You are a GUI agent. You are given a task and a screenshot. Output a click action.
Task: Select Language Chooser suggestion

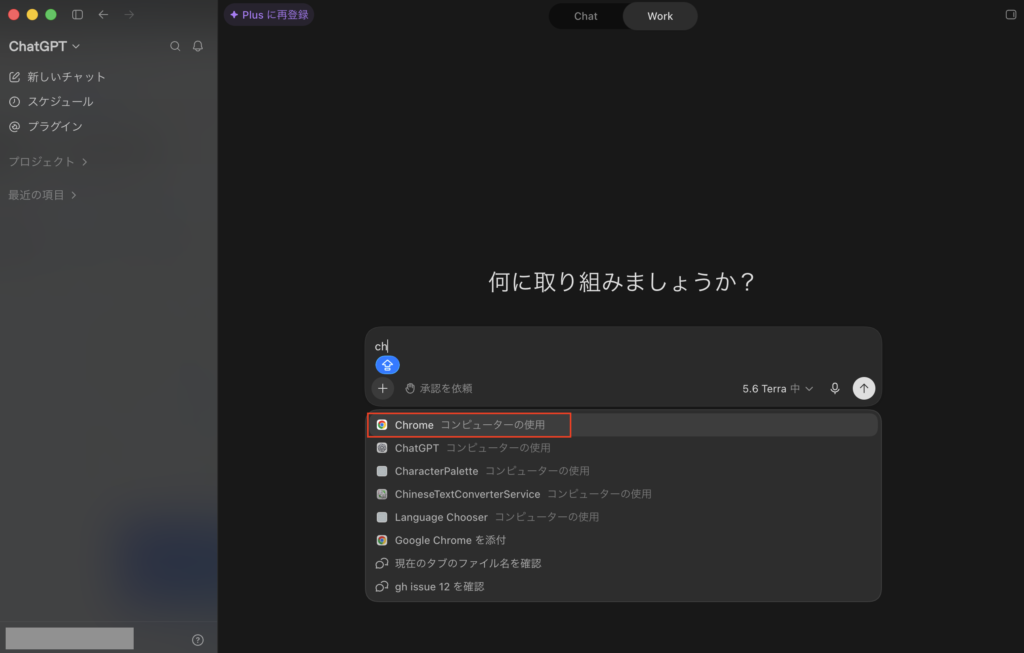pos(623,517)
